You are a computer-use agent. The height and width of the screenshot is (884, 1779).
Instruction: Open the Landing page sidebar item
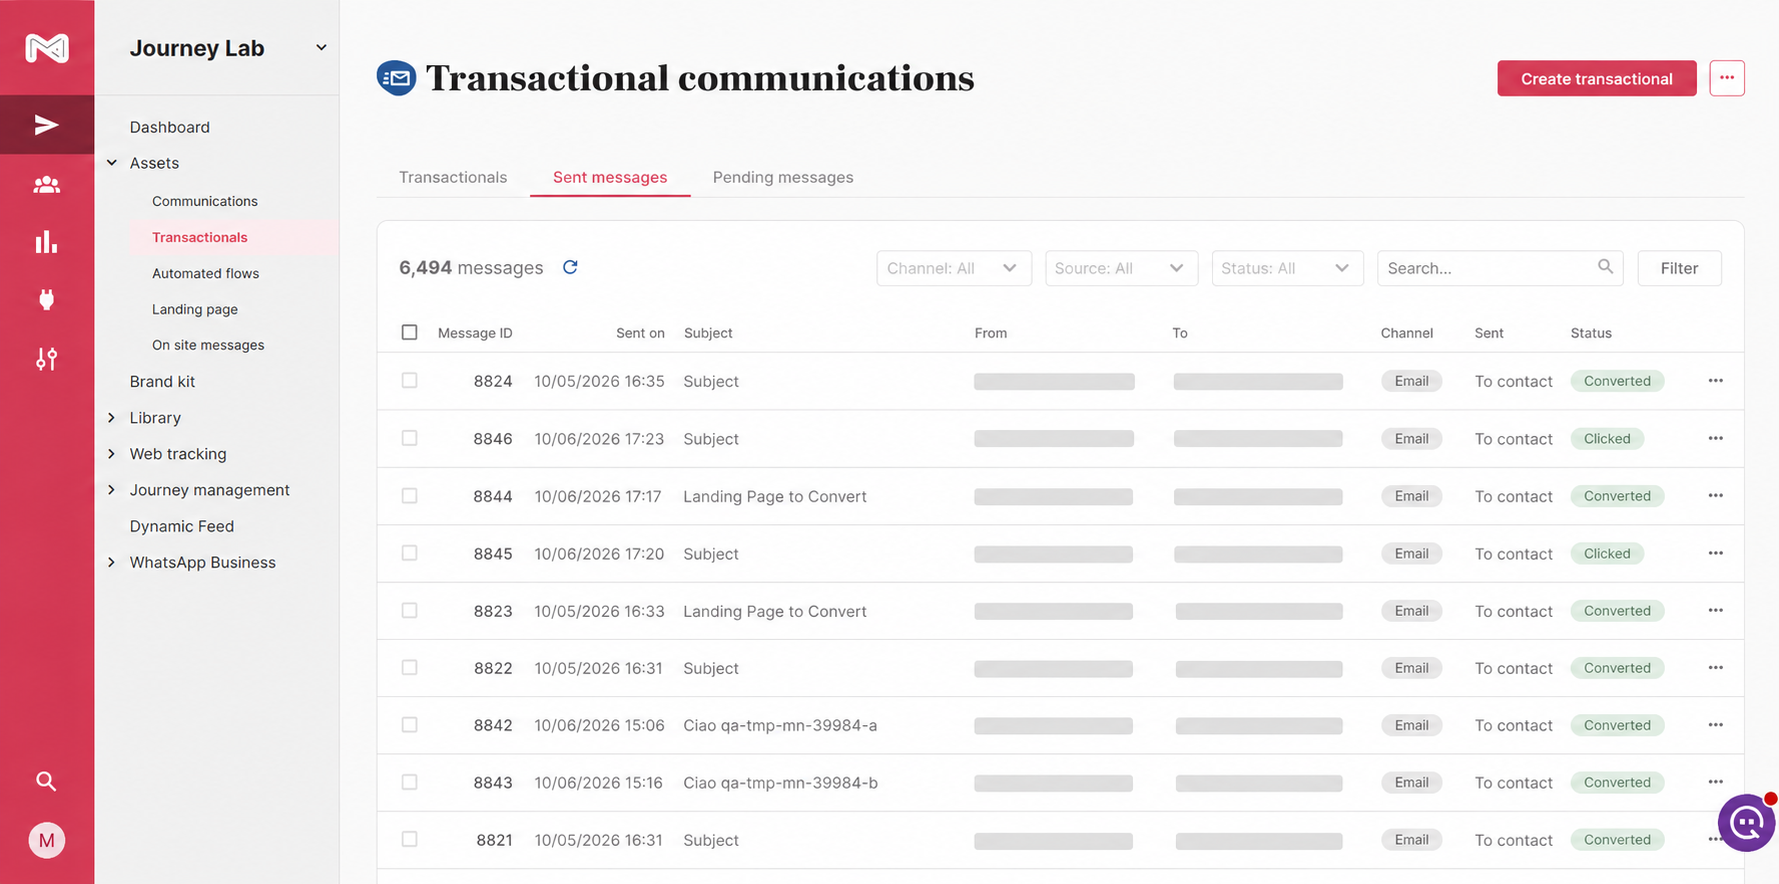195,309
